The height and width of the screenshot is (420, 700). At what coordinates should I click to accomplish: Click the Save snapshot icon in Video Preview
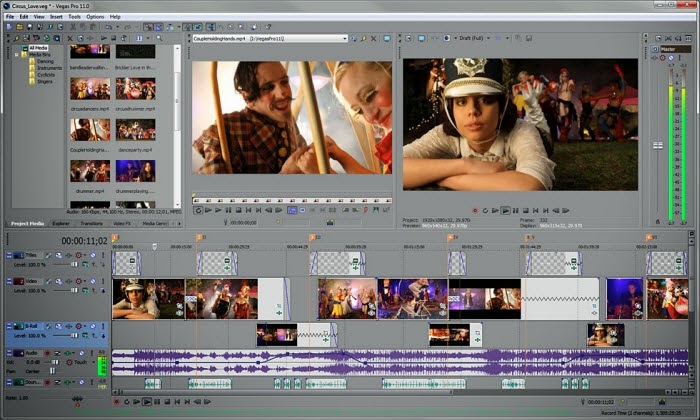pos(529,38)
